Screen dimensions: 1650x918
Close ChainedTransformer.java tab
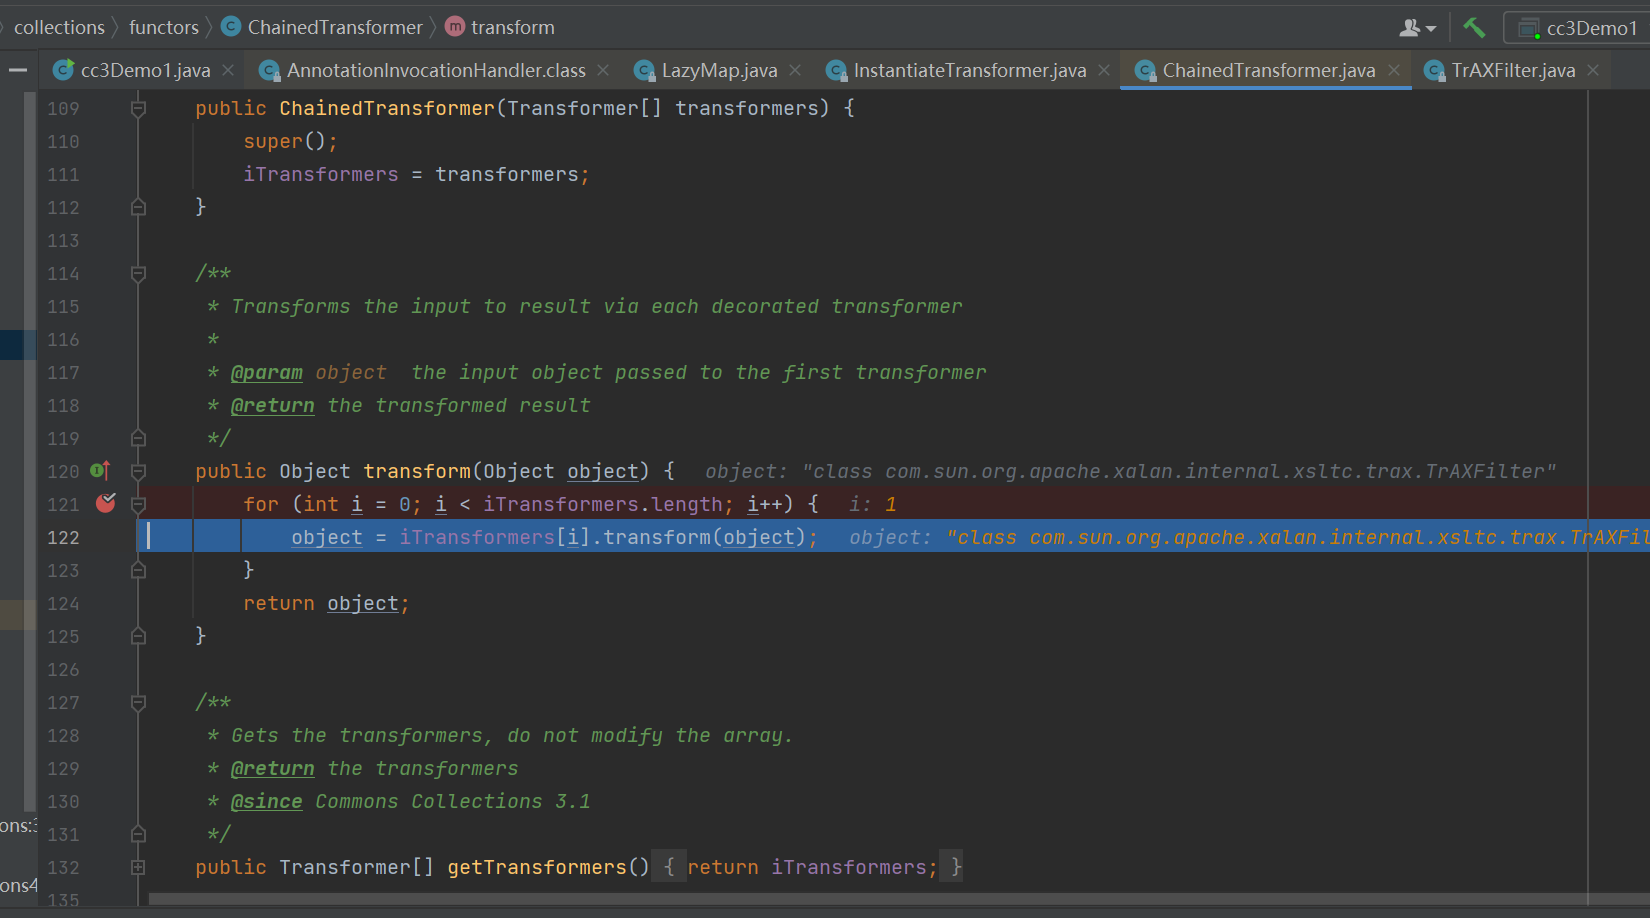[1394, 70]
